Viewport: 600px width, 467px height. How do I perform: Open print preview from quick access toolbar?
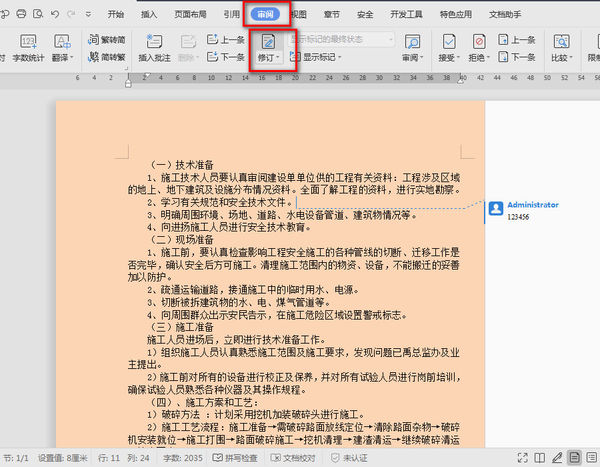point(38,14)
